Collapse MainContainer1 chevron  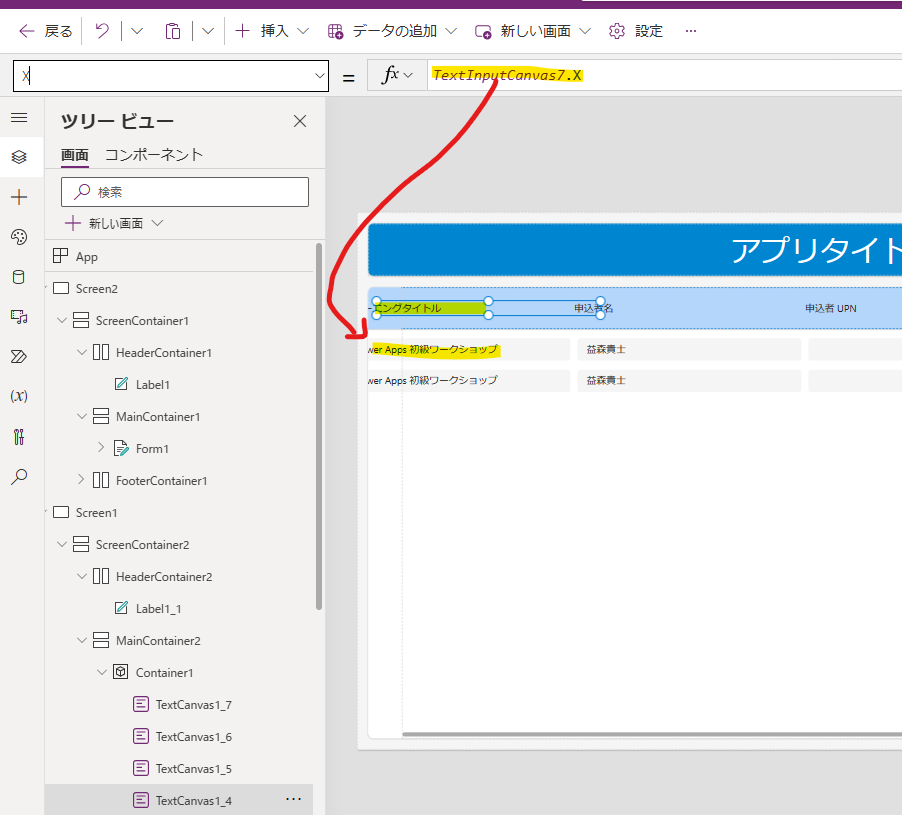tap(82, 416)
